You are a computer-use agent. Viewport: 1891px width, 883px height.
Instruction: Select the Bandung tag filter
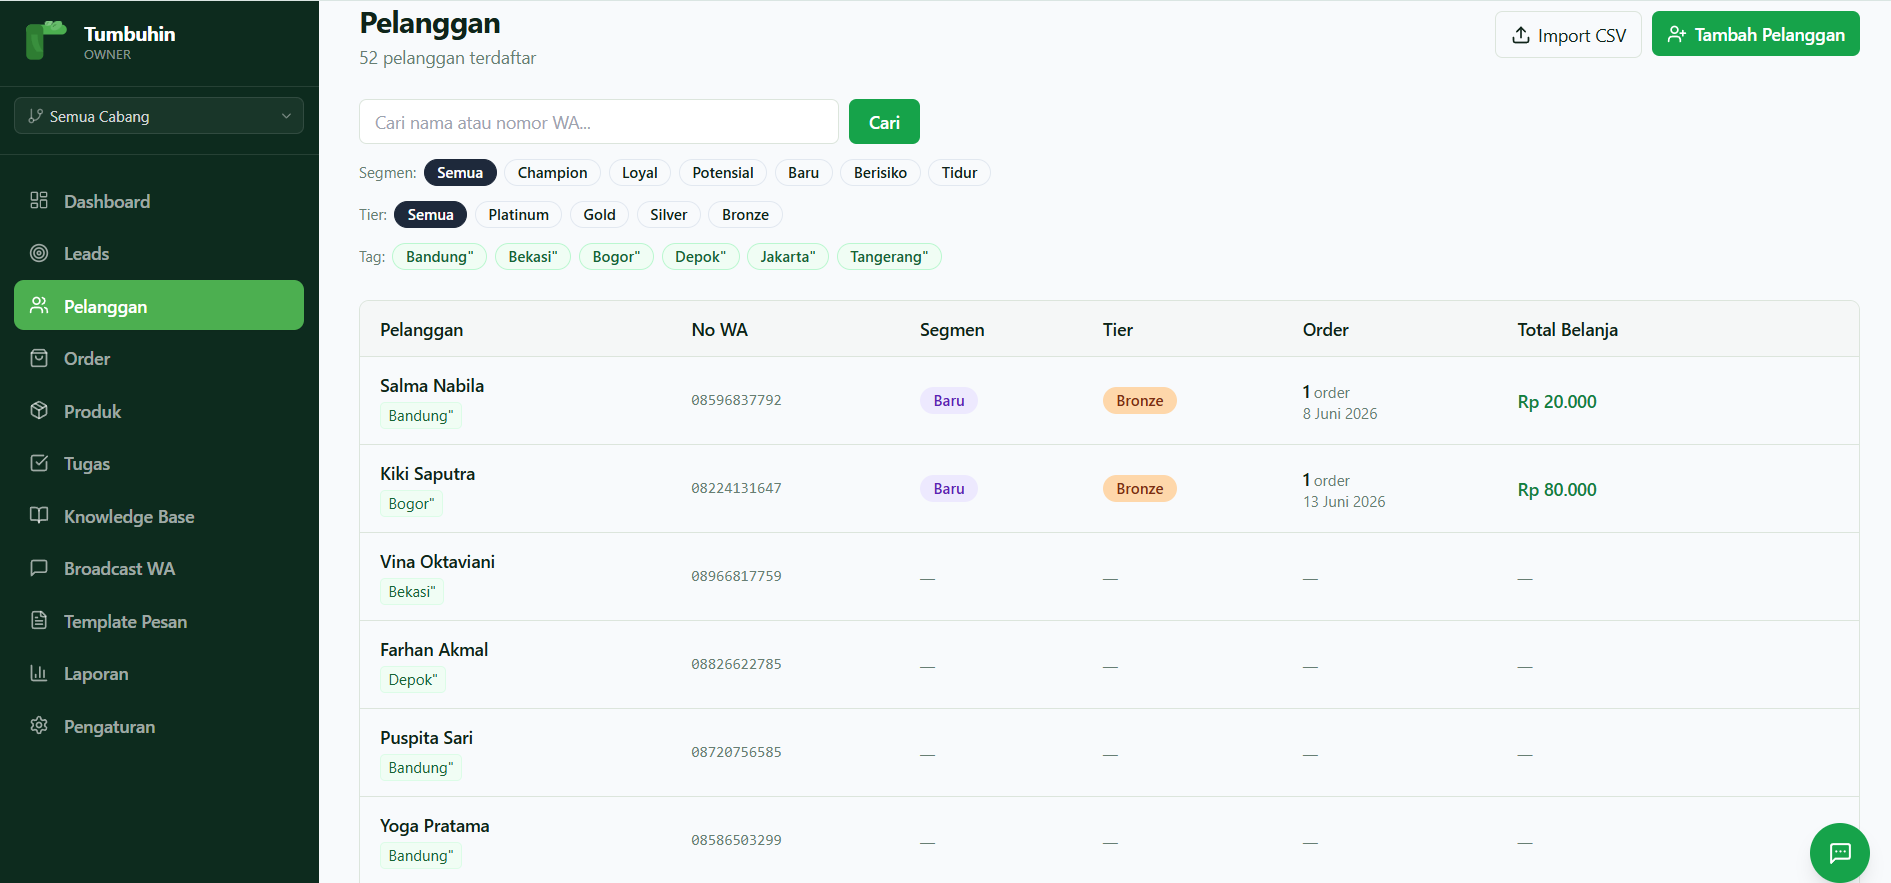pos(440,257)
